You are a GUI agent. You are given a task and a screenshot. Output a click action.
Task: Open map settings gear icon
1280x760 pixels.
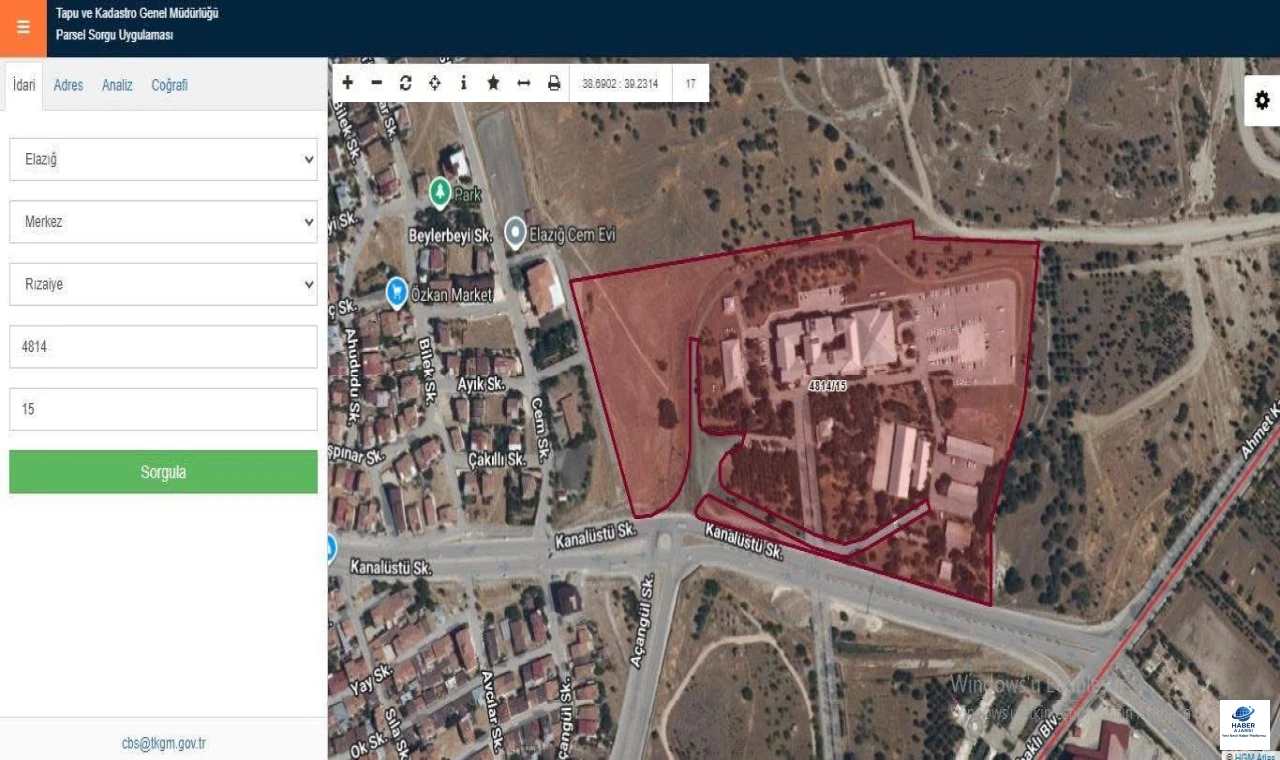(1262, 100)
